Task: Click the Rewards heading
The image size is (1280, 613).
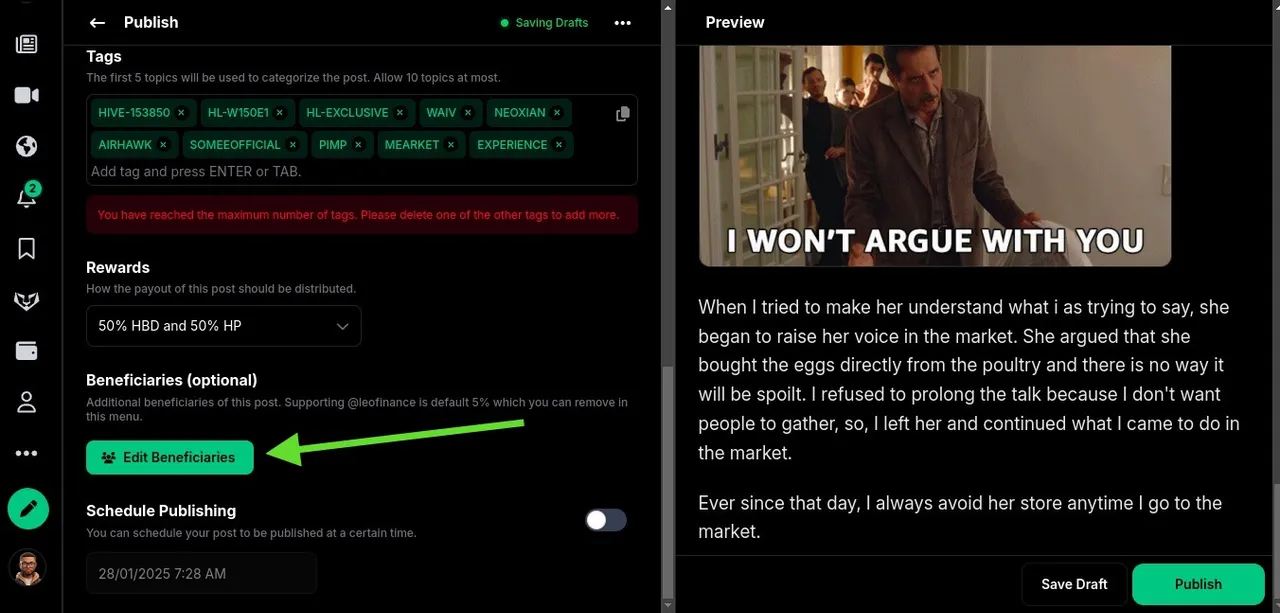Action: coord(118,267)
